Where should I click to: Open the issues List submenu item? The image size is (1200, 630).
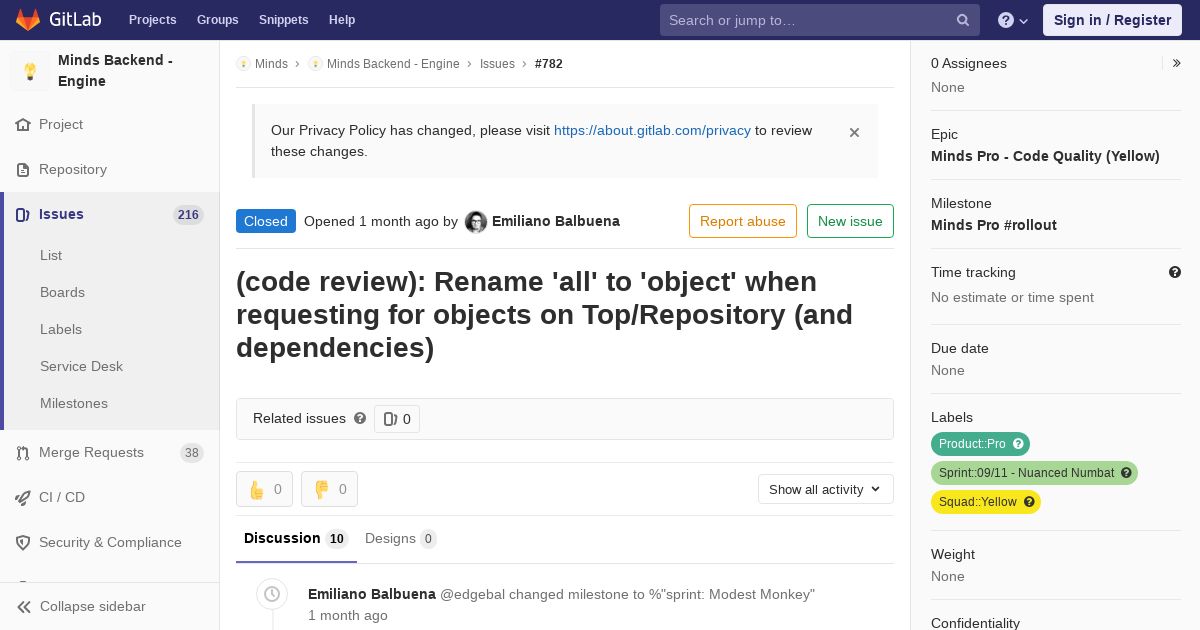[51, 255]
